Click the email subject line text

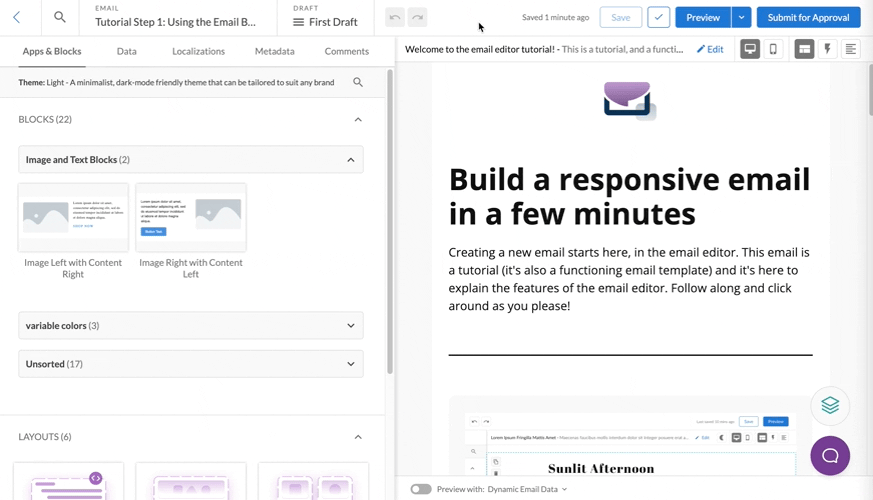(x=544, y=49)
